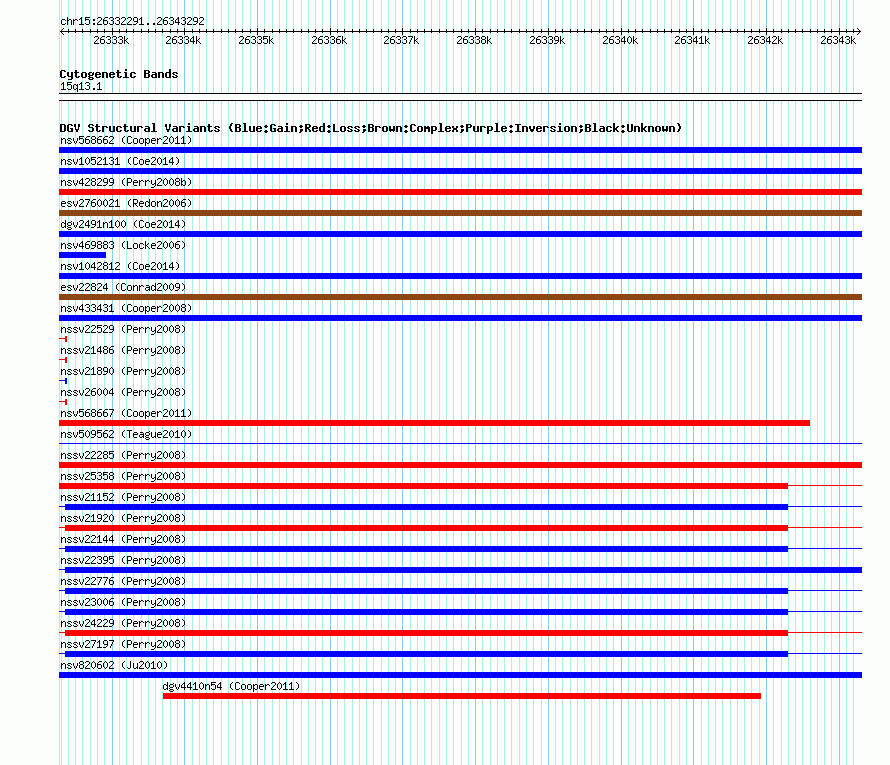Click nsv433431 (Cooper2008) label
The image size is (890, 765).
point(126,308)
